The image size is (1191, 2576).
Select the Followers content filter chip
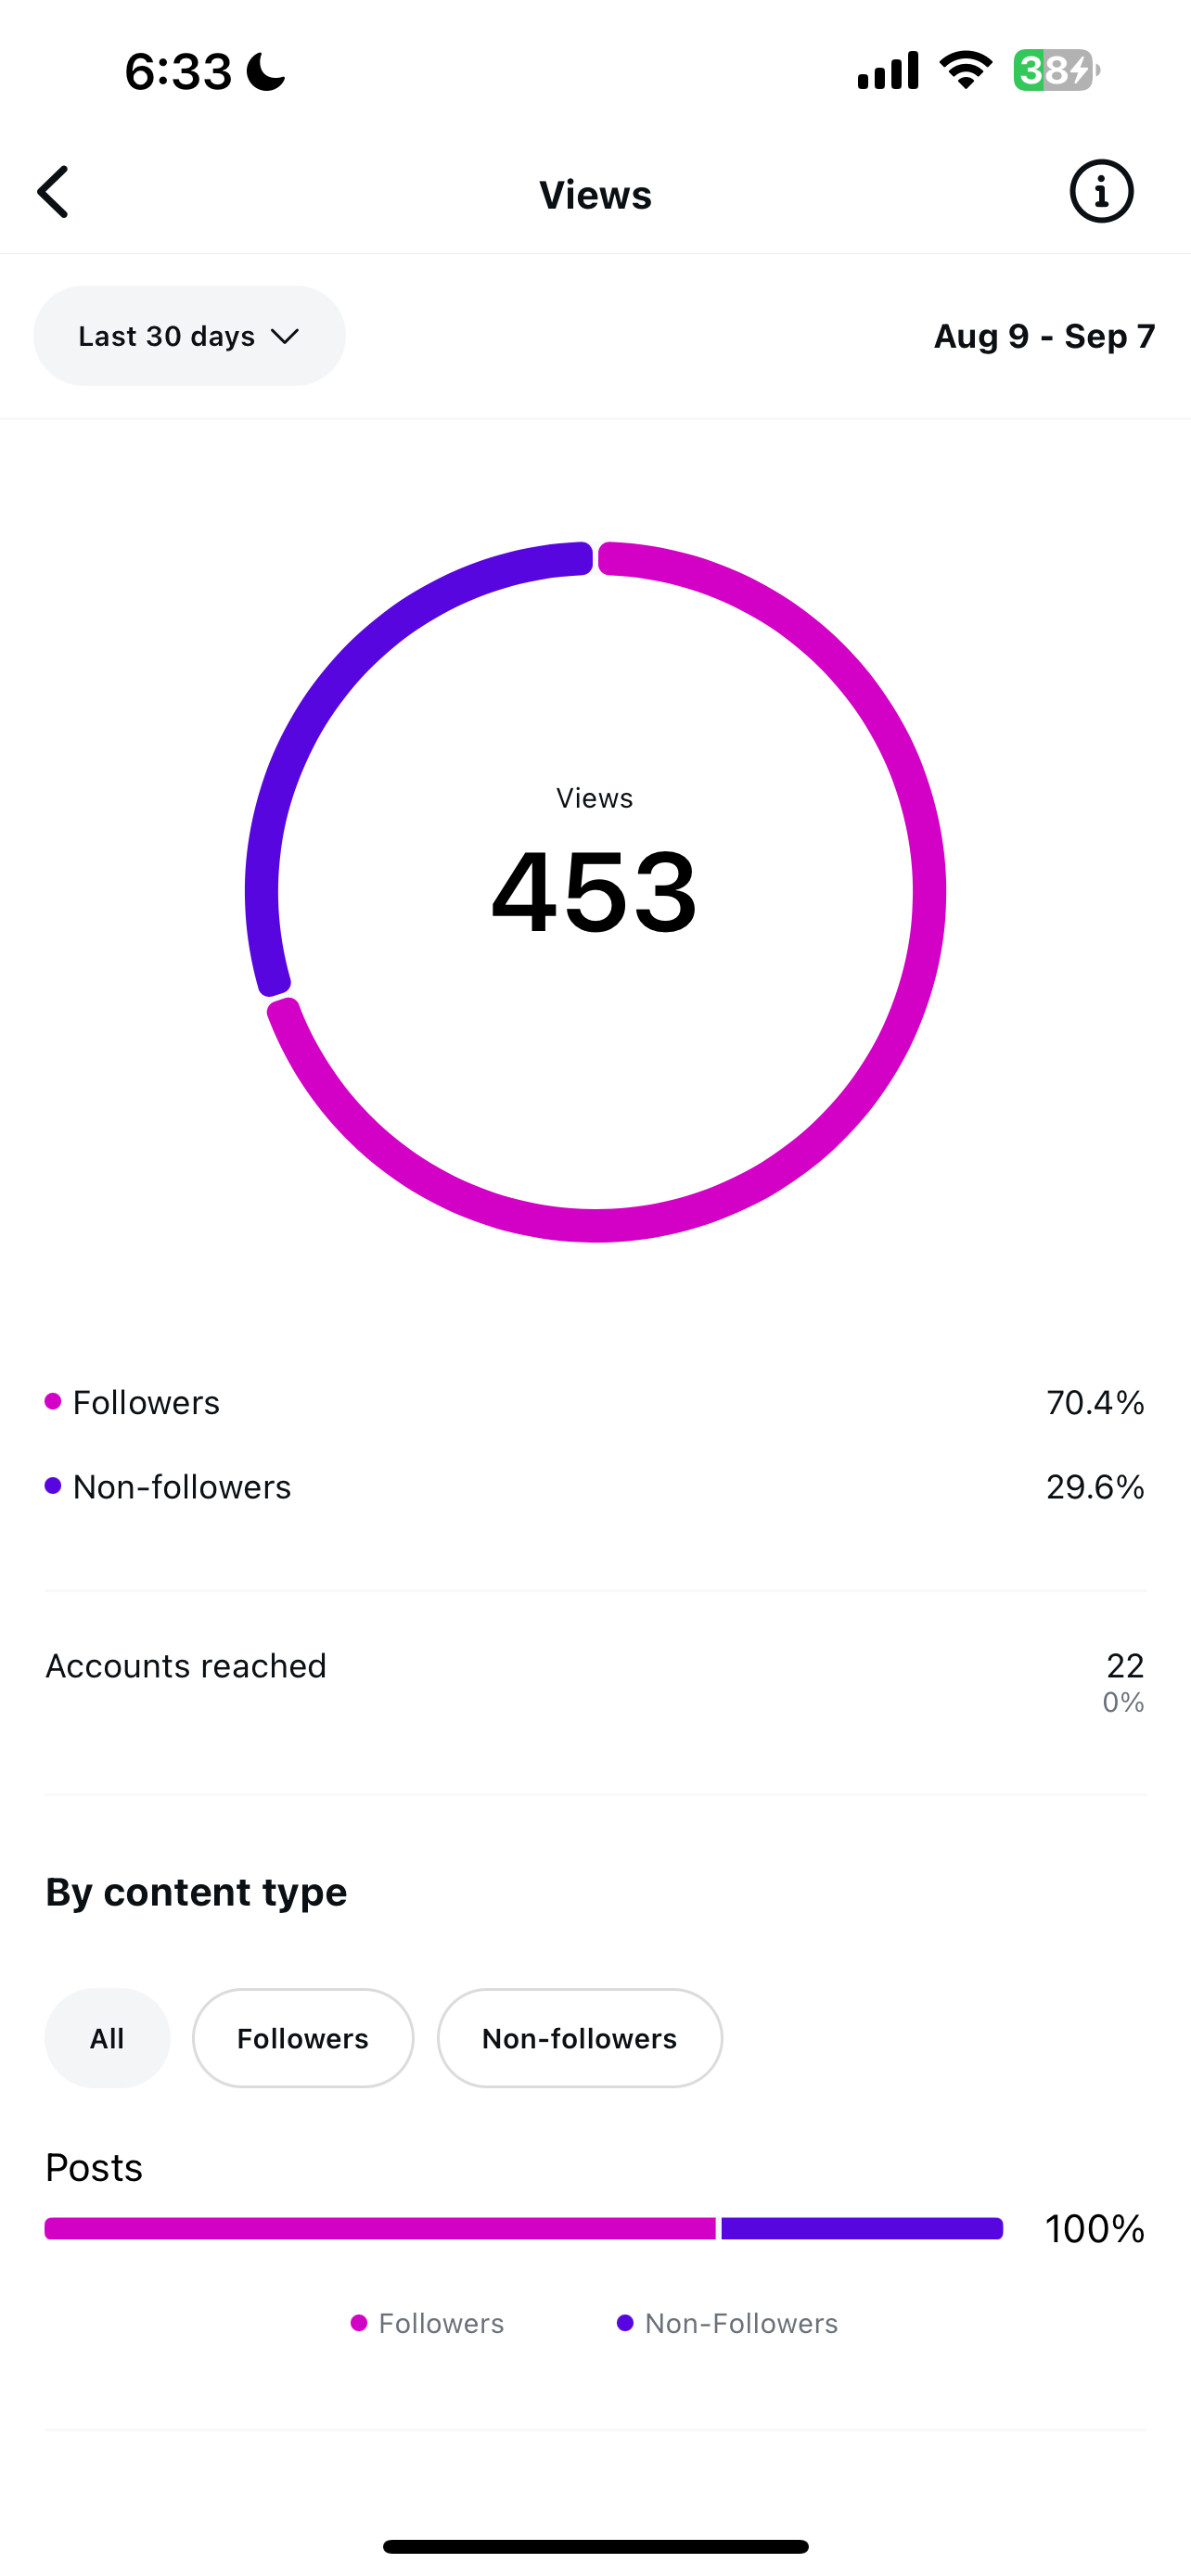[x=303, y=2038]
